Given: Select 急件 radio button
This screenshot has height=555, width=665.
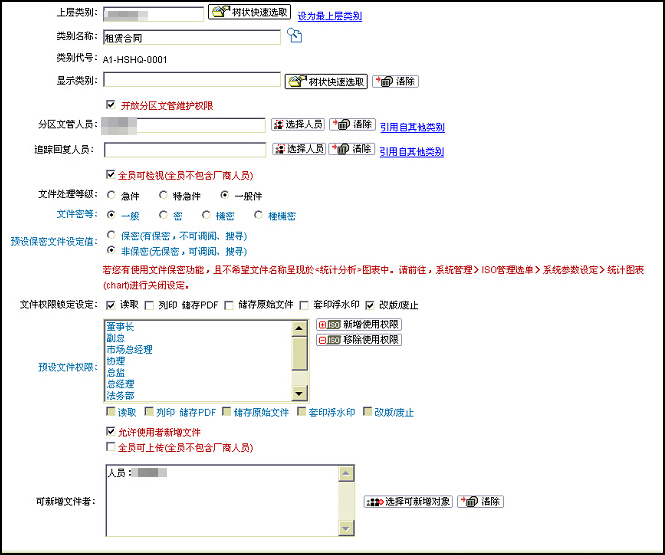Looking at the screenshot, I should tap(111, 196).
